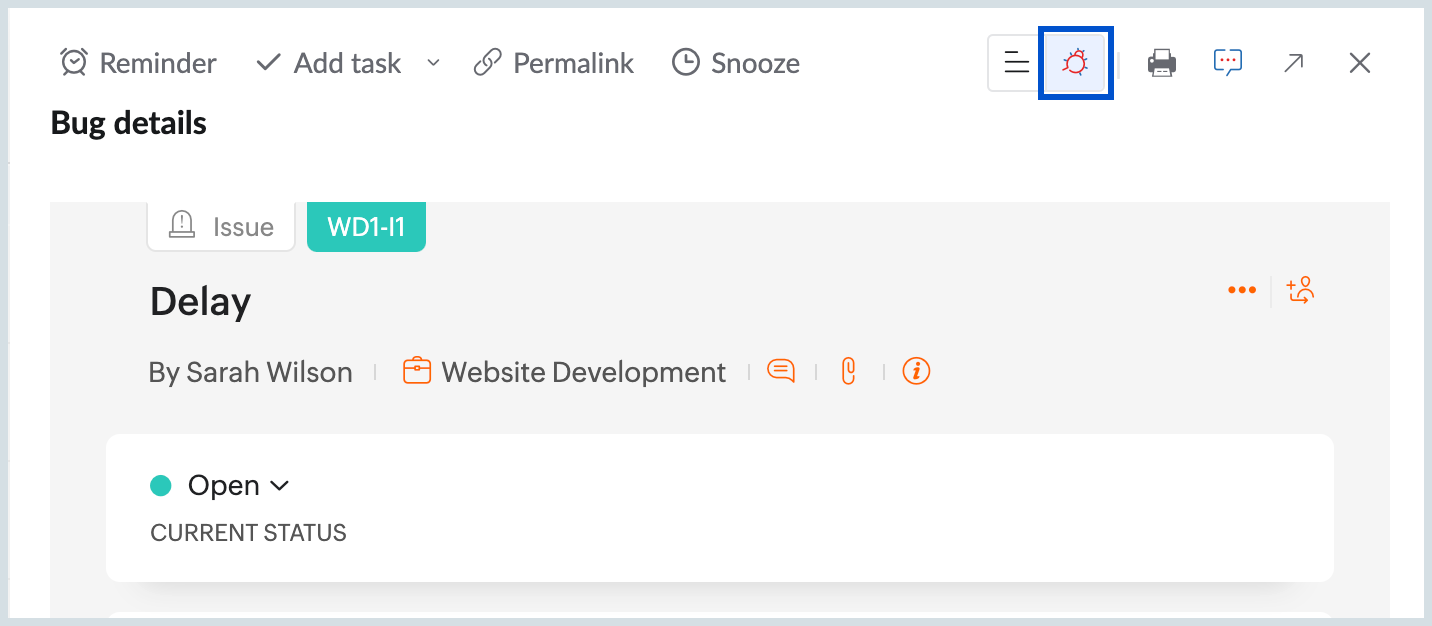The width and height of the screenshot is (1432, 626).
Task: Open the chat bubble icon in toolbar
Action: (1227, 63)
